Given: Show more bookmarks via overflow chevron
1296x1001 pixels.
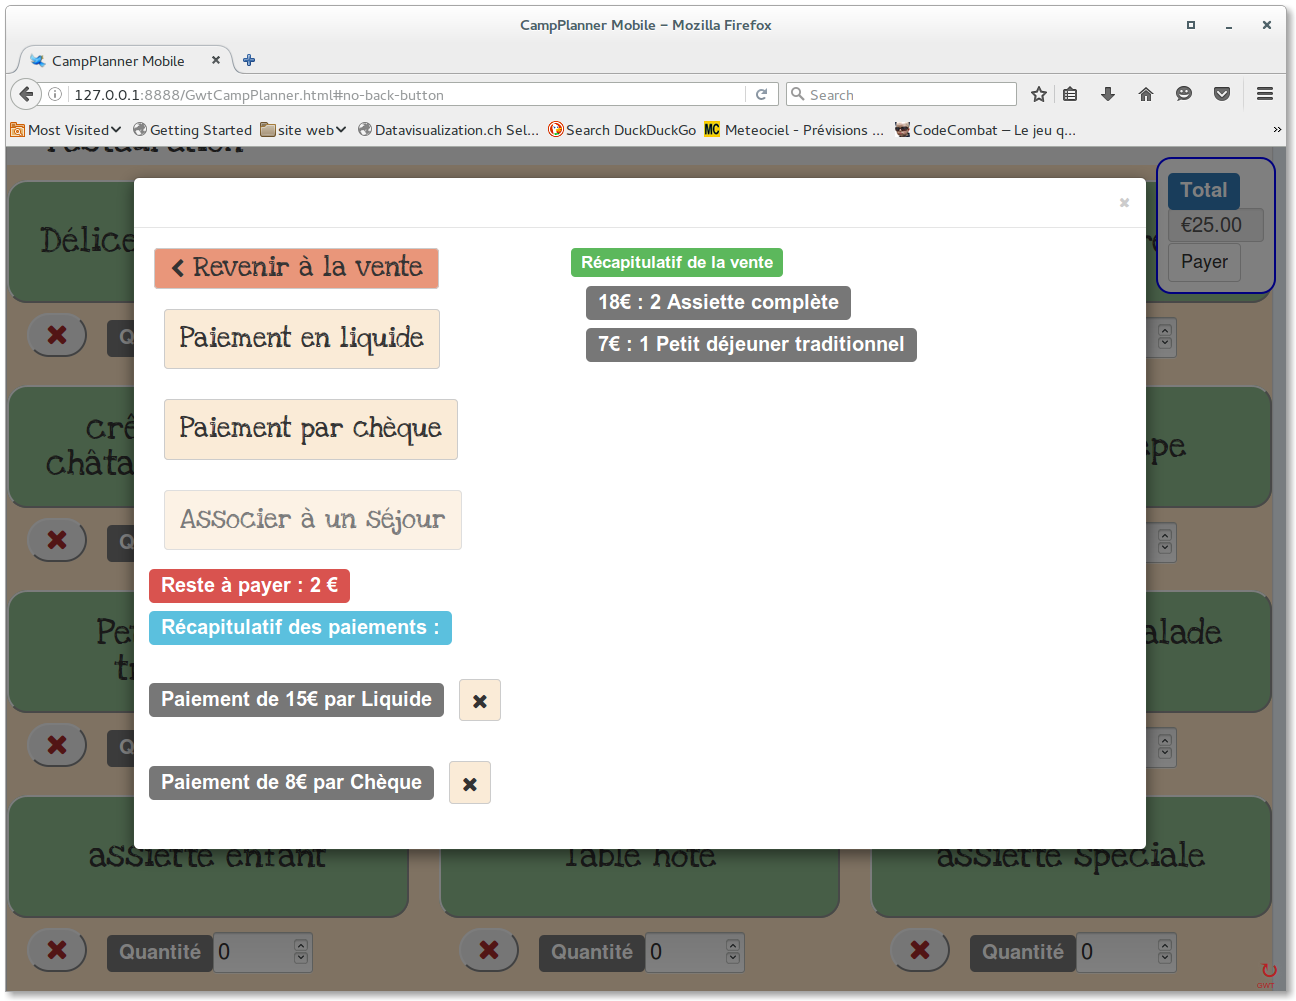Looking at the screenshot, I should tap(1276, 130).
